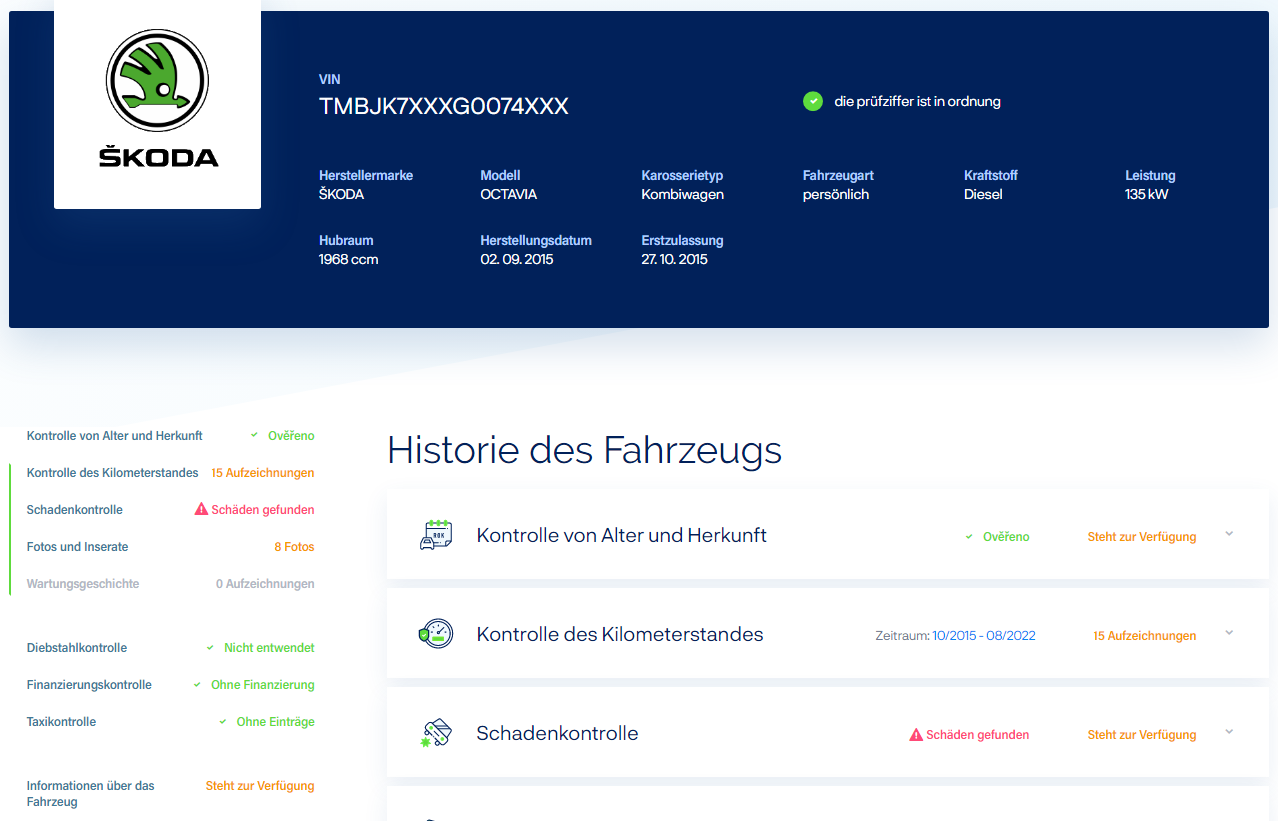Click green check beside sidebar Ověřeno

tap(254, 436)
